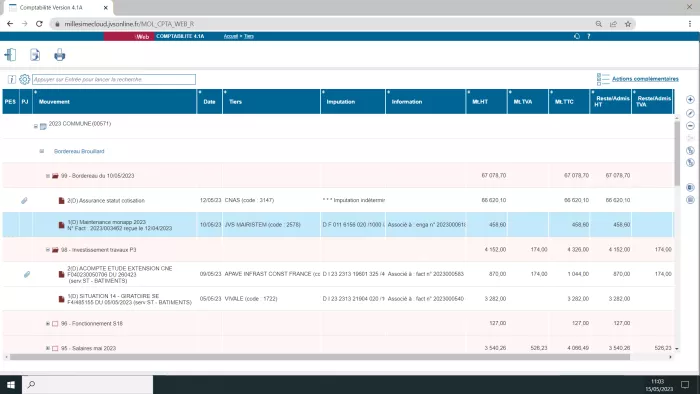
Task: Collapse the 98 - Investissement travaux P3 node
Action: click(48, 250)
